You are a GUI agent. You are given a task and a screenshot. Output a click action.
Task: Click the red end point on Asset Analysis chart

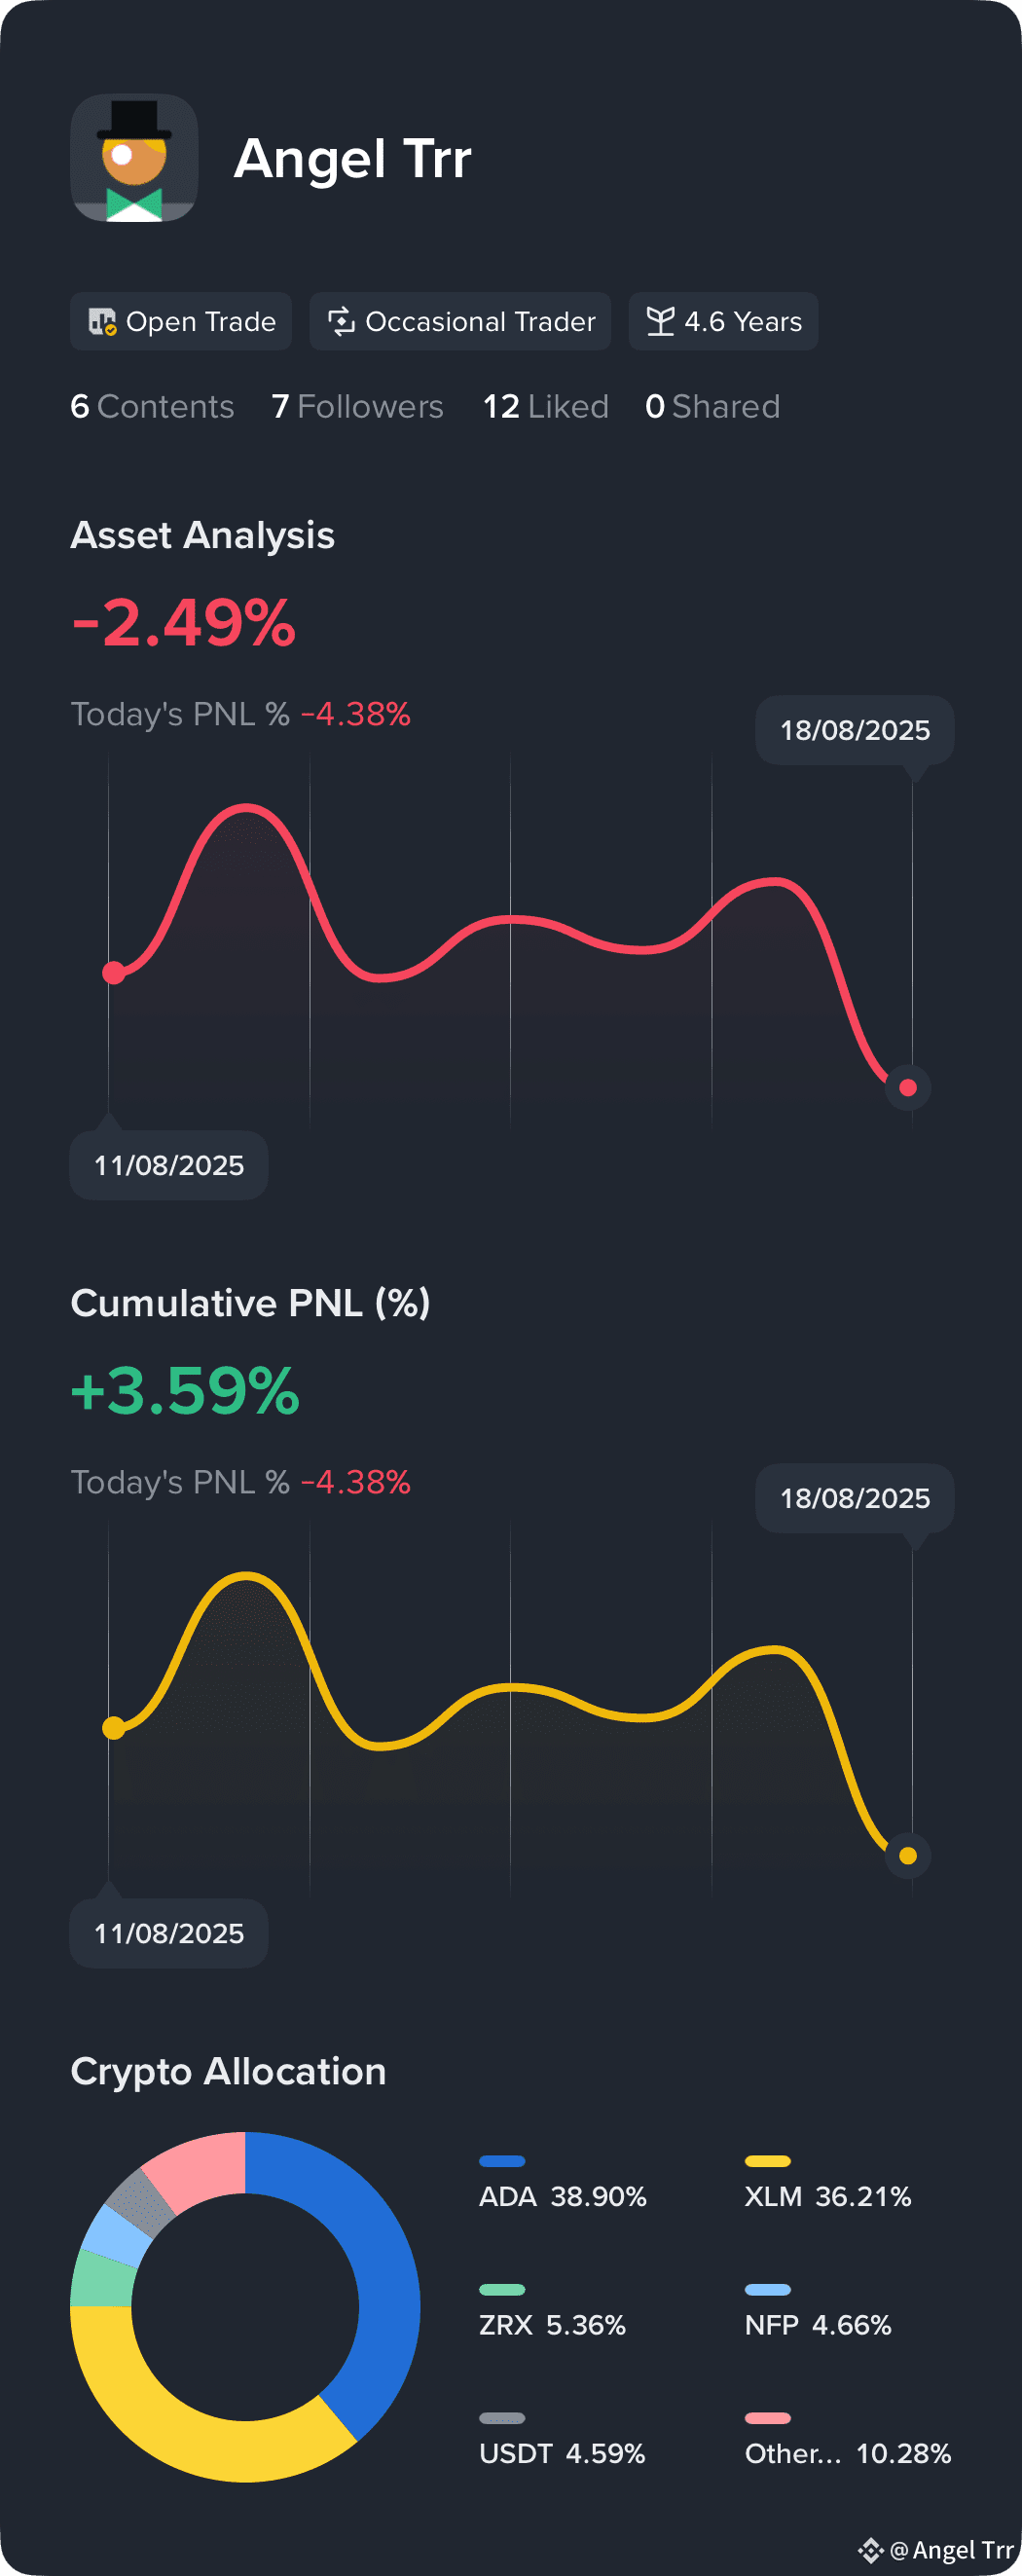[x=908, y=1087]
